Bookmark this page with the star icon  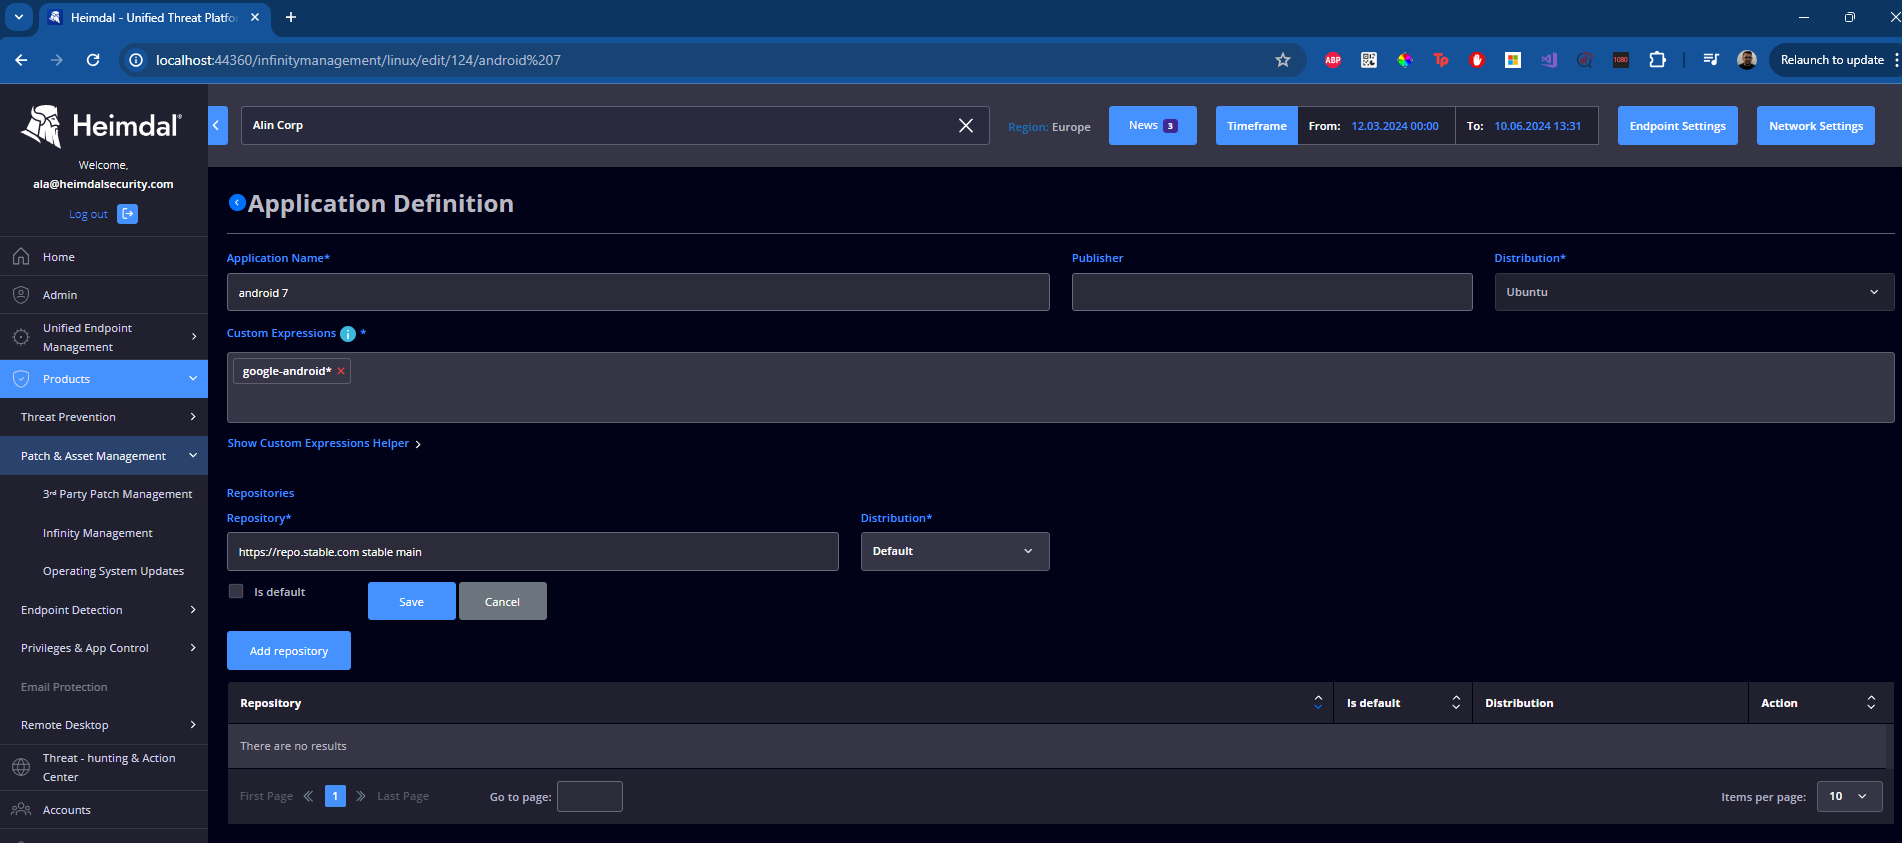[x=1283, y=60]
